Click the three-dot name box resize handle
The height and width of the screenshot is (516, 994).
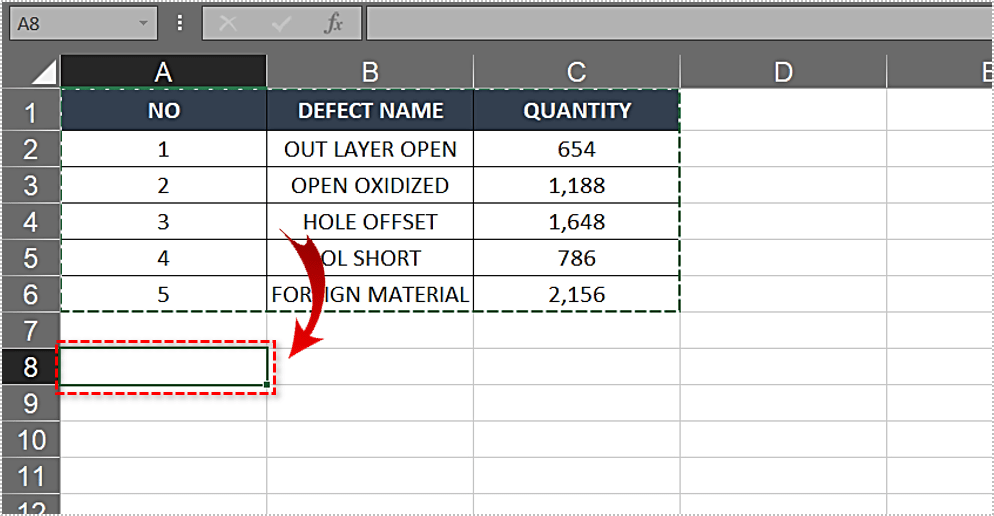(x=180, y=23)
